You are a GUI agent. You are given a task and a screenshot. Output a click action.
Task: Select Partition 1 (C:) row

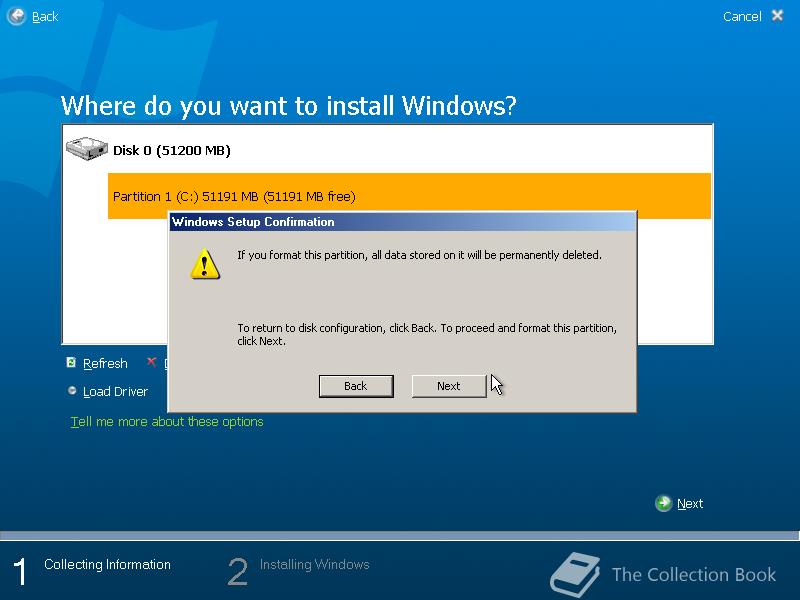[409, 196]
